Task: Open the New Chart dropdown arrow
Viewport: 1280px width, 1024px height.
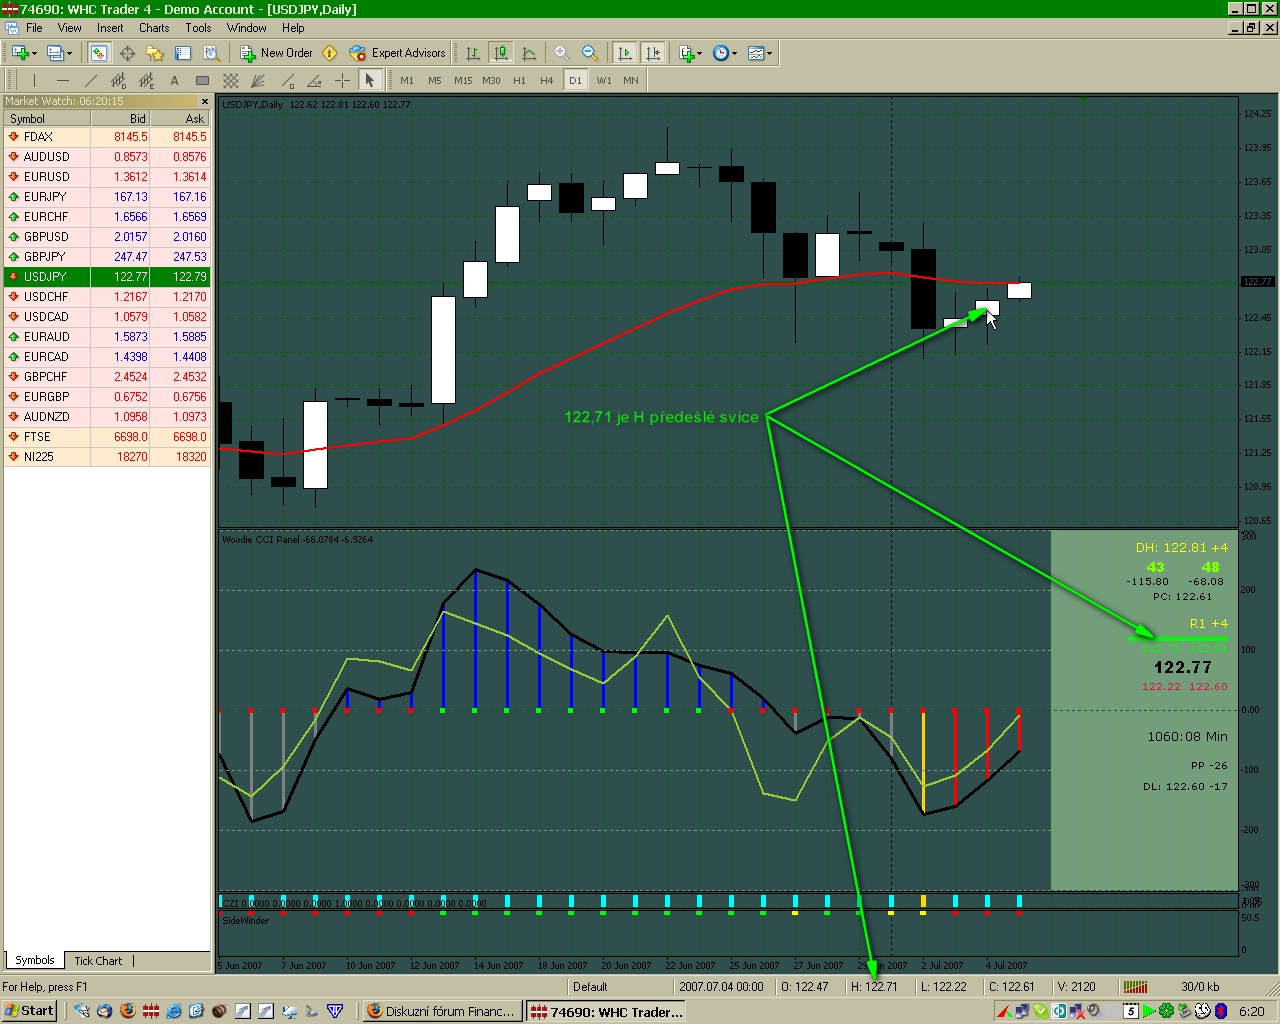Action: click(x=34, y=53)
